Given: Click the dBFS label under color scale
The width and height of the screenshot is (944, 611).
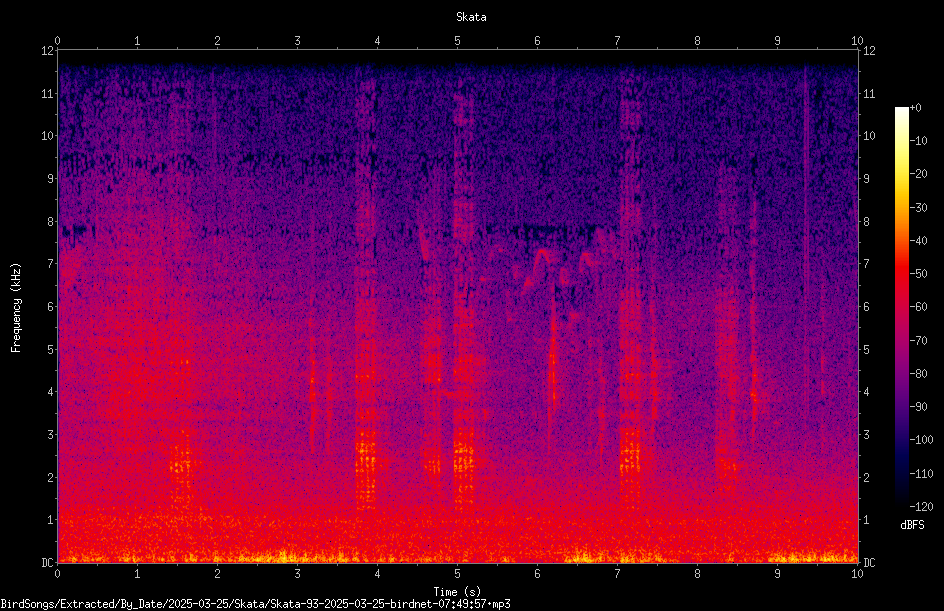Looking at the screenshot, I should 912,525.
